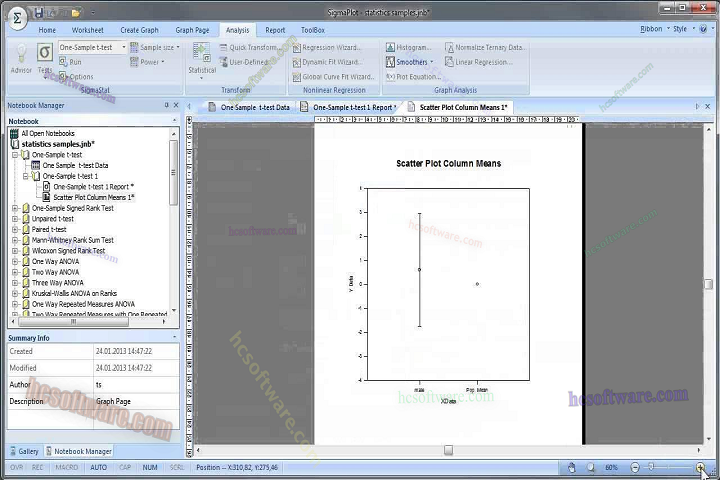Screen dimensions: 720x480
Task: Expand the One Way ANOVA section
Action: point(15,261)
